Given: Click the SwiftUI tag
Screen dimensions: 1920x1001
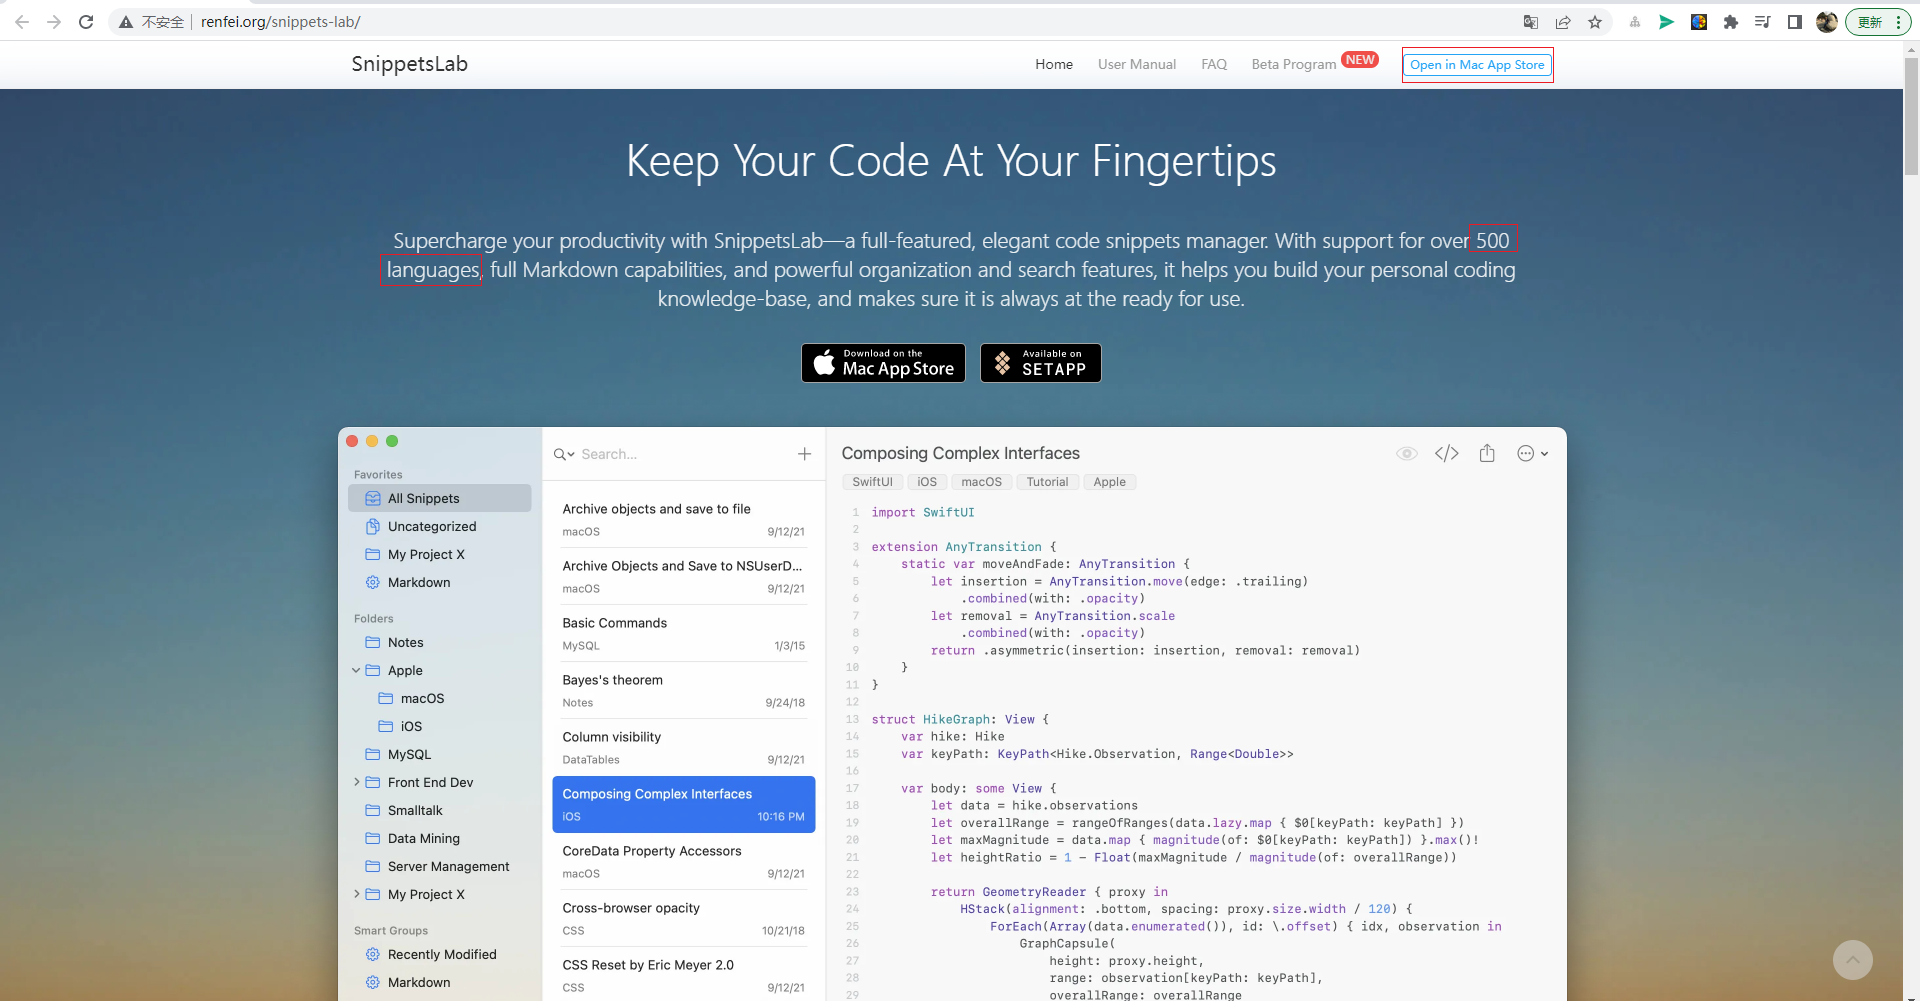Looking at the screenshot, I should (x=872, y=482).
